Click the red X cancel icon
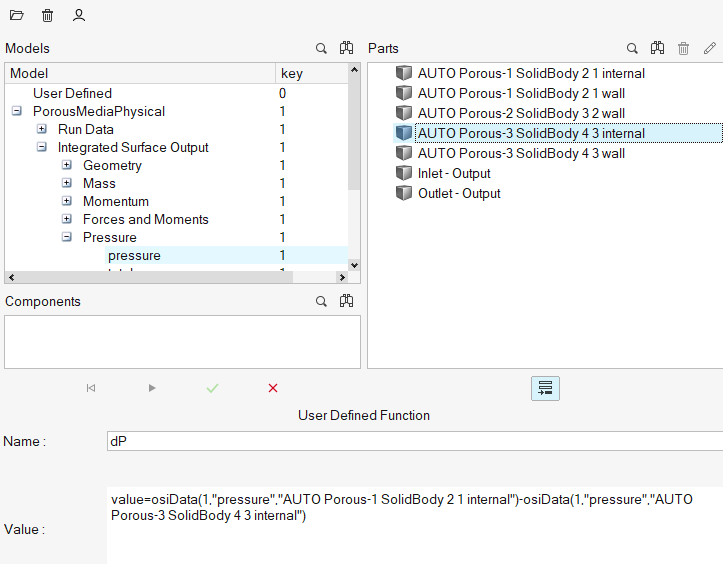 (273, 388)
